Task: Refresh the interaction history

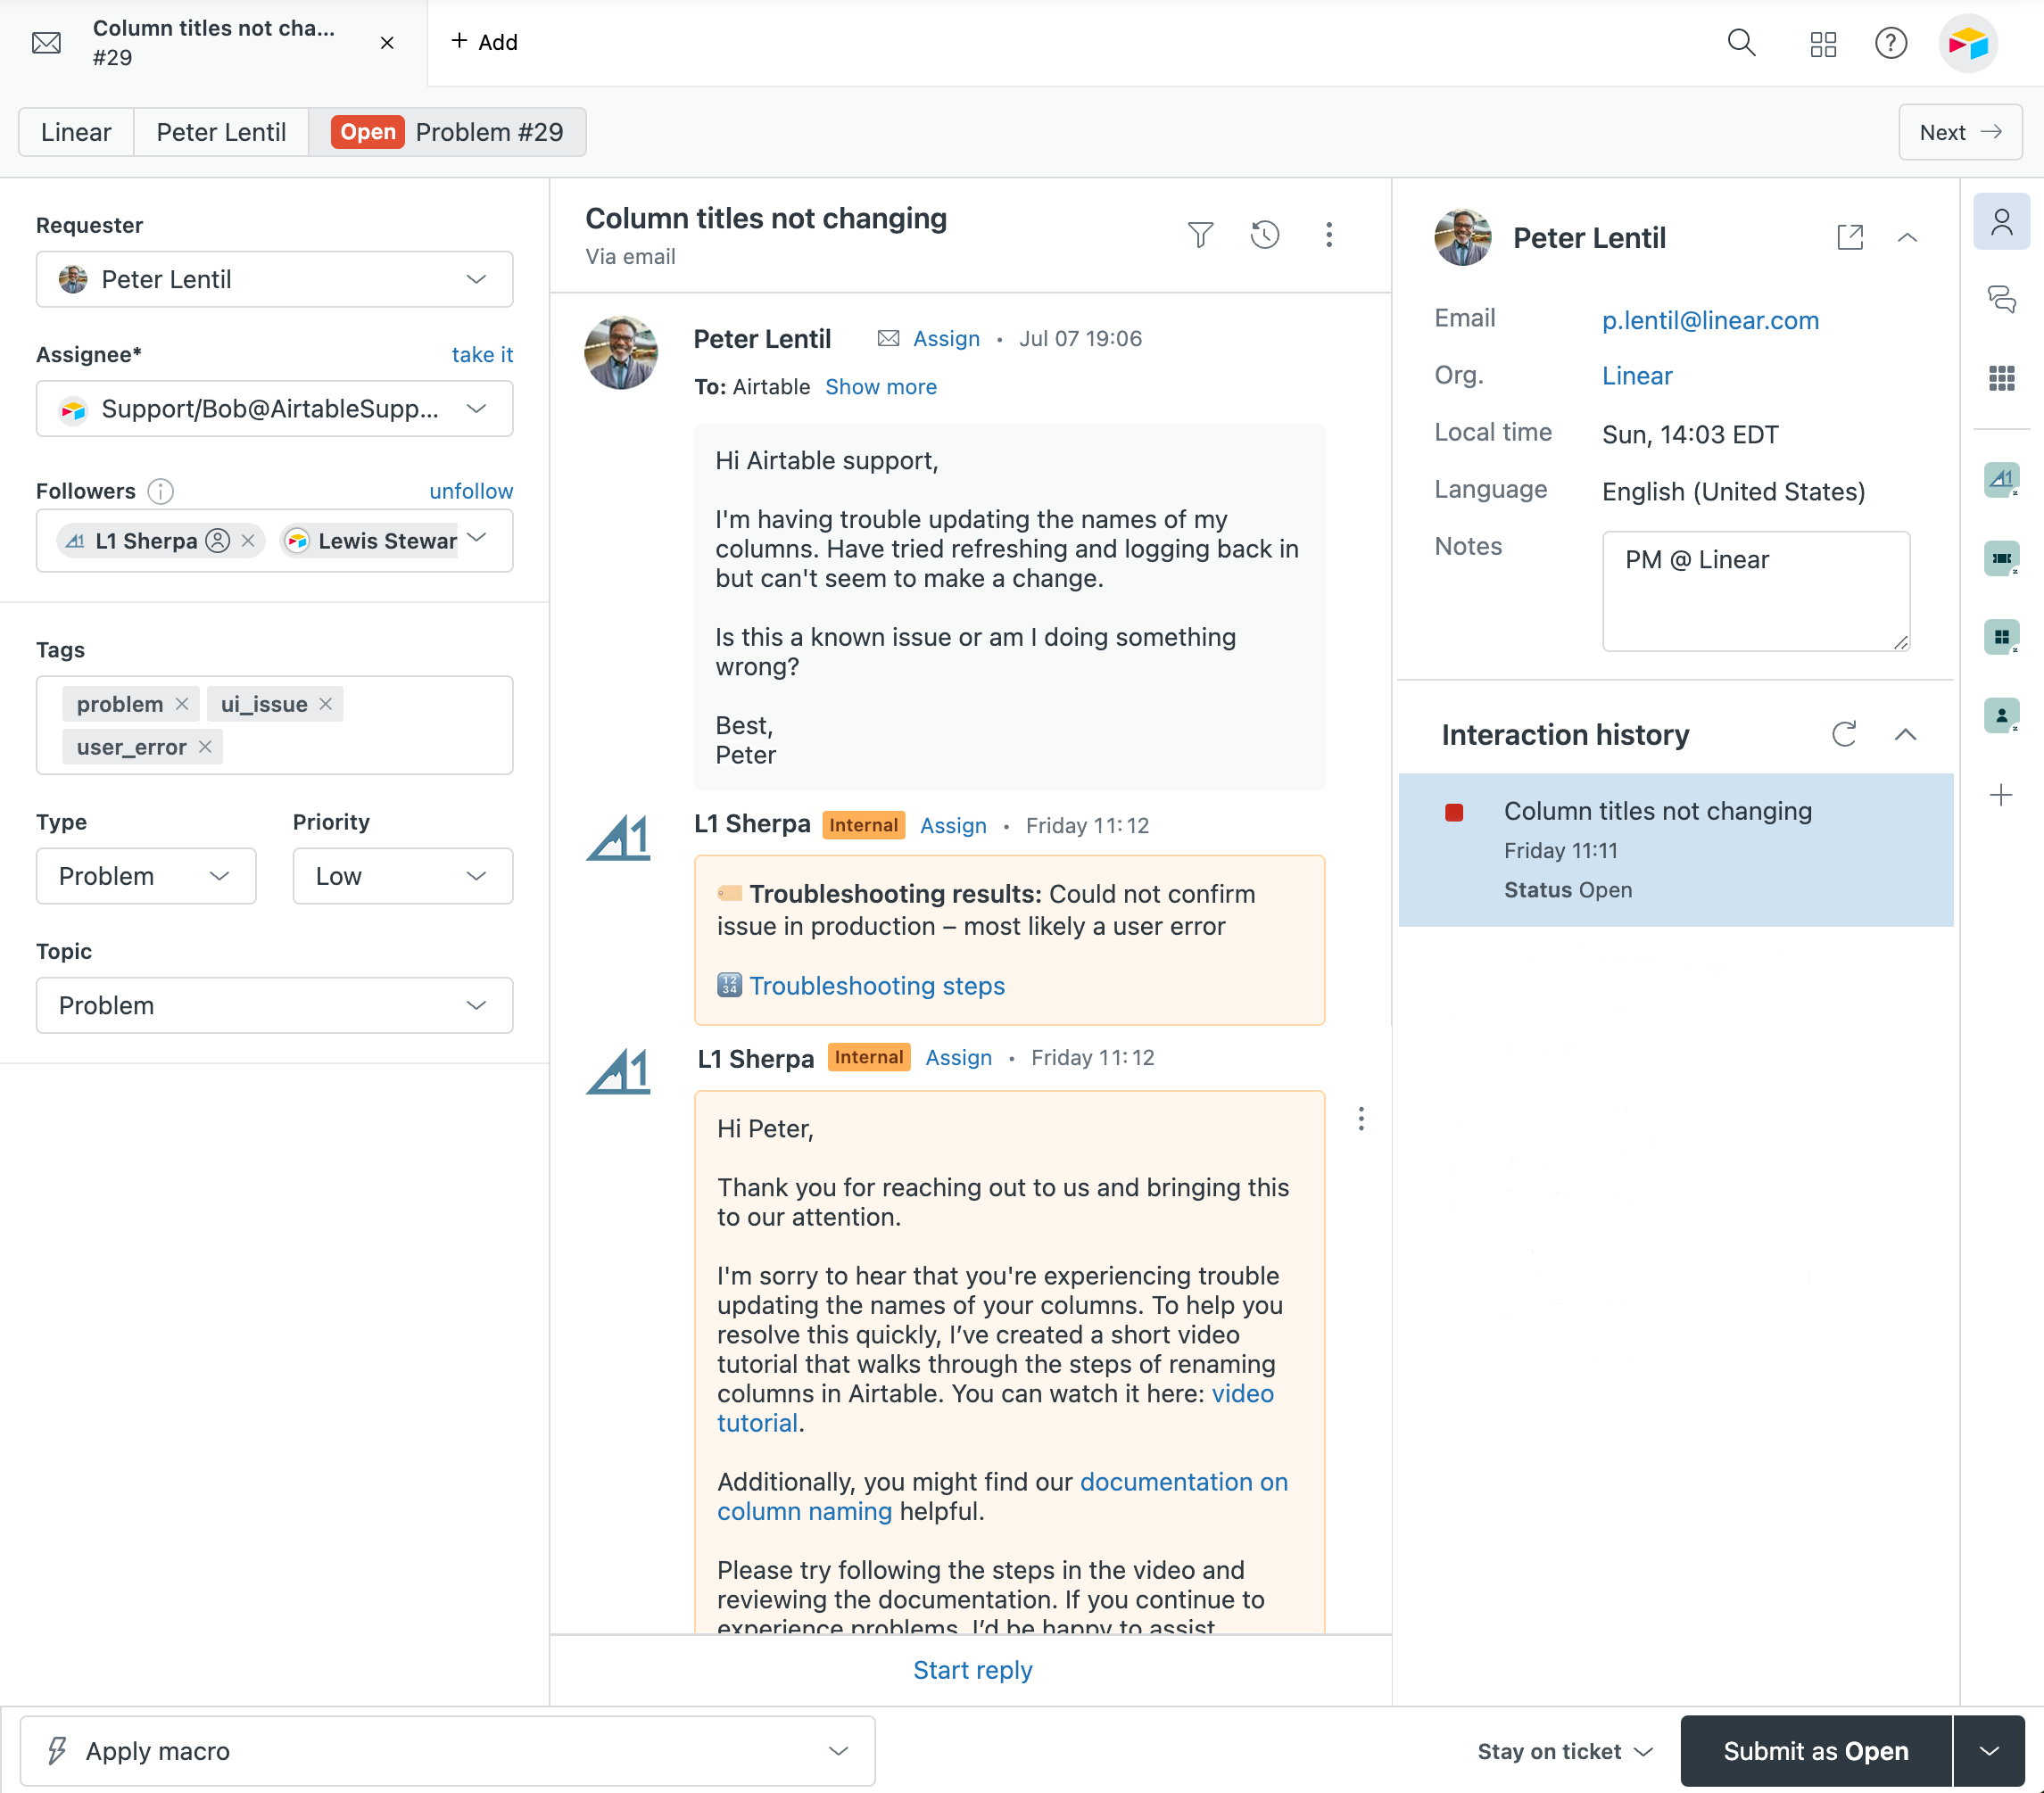Action: coord(1844,734)
